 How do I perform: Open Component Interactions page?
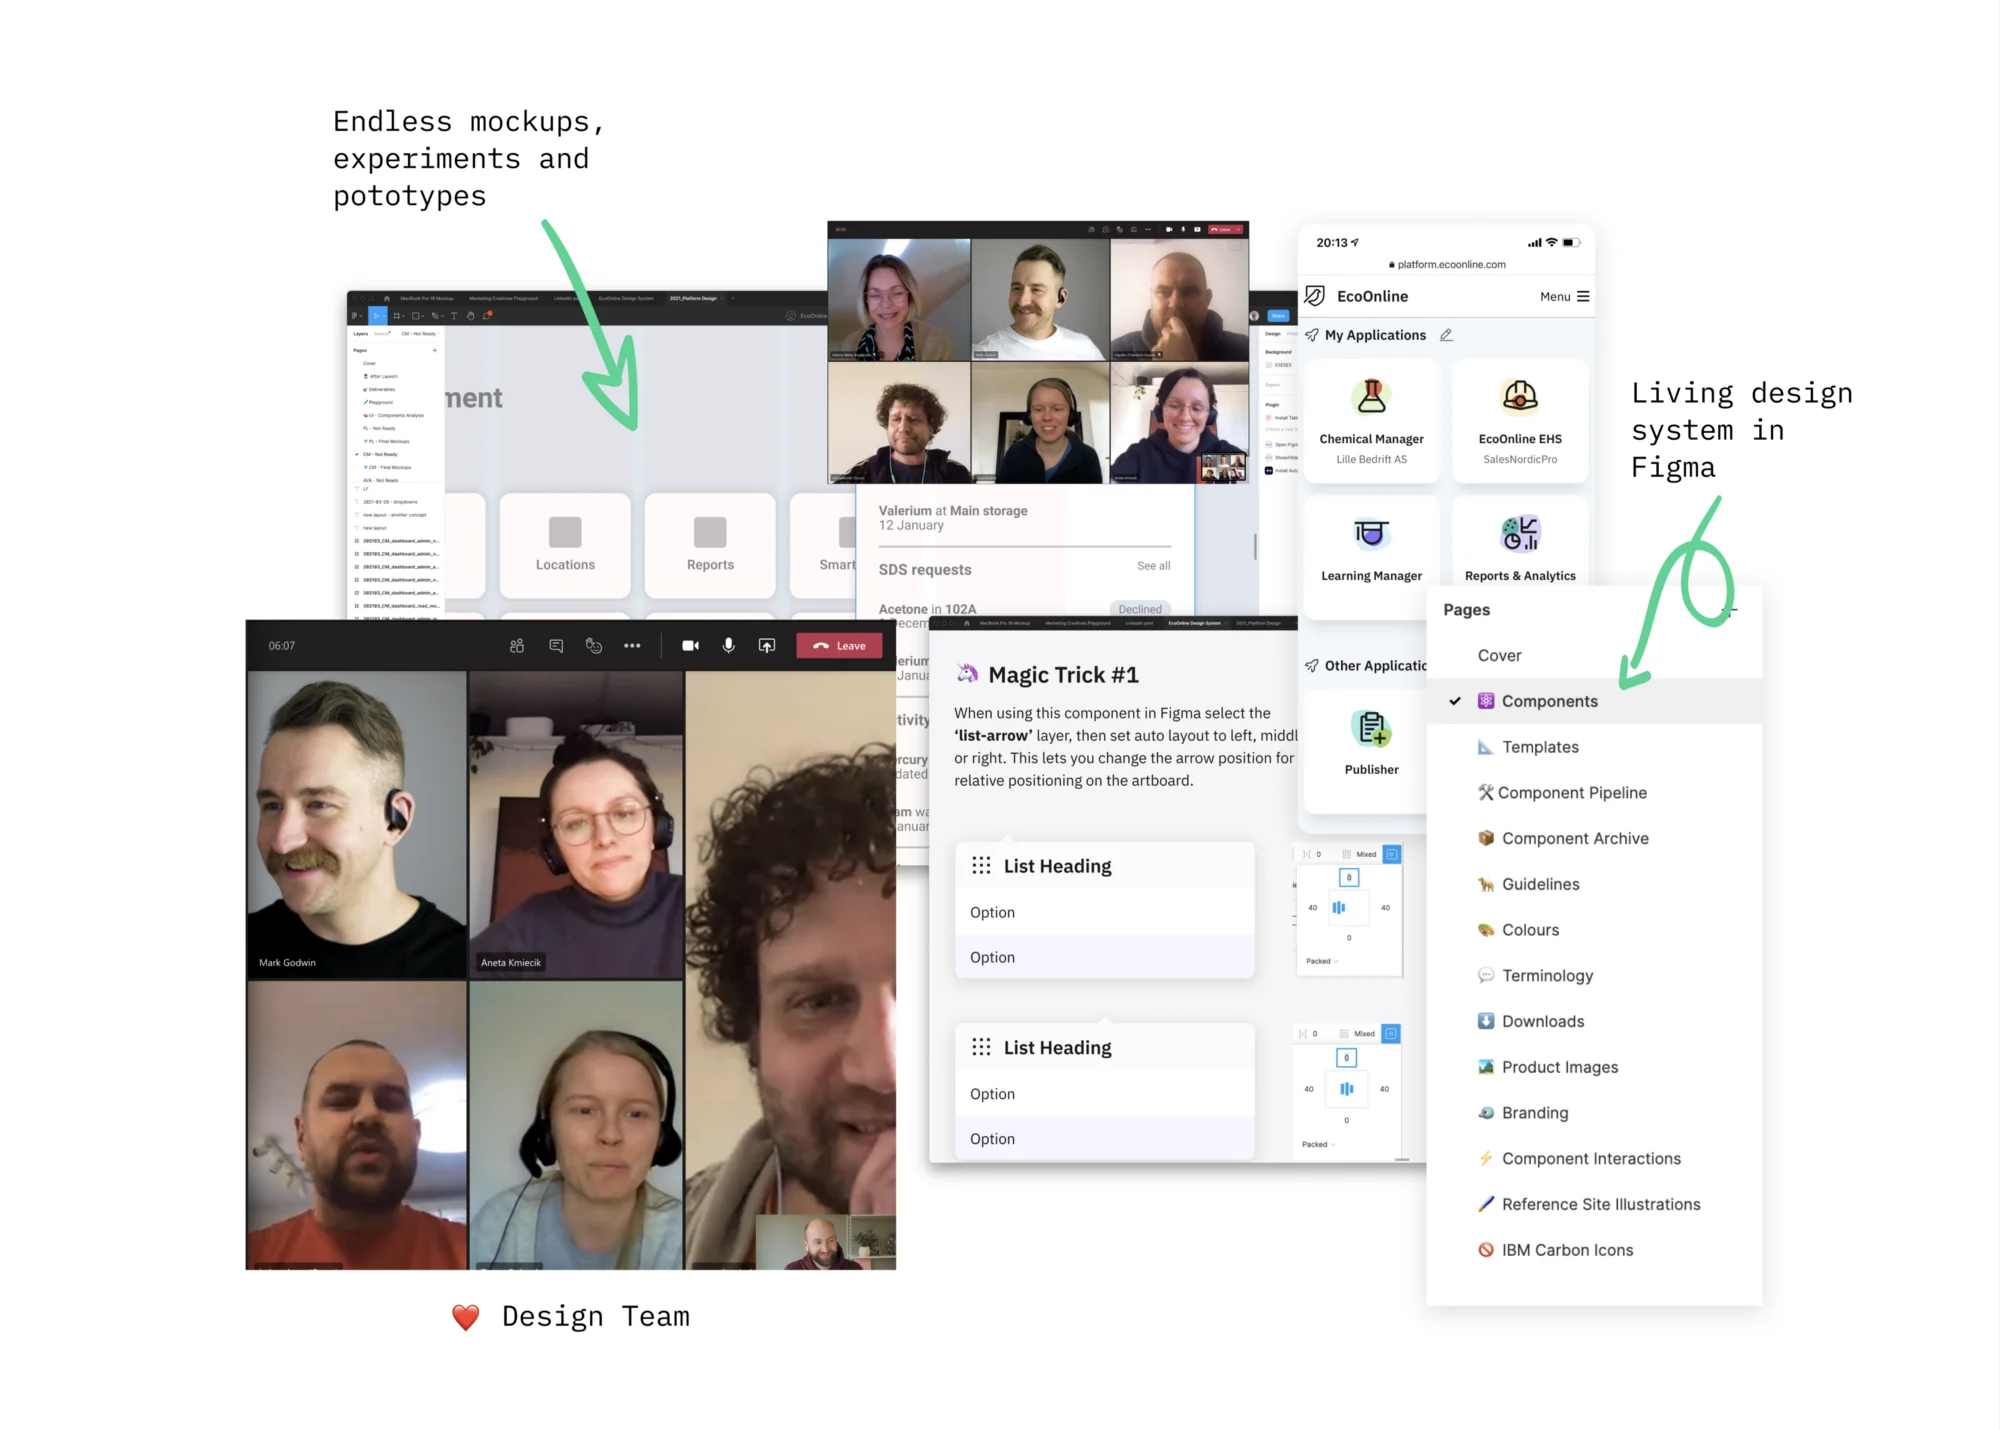(x=1594, y=1159)
